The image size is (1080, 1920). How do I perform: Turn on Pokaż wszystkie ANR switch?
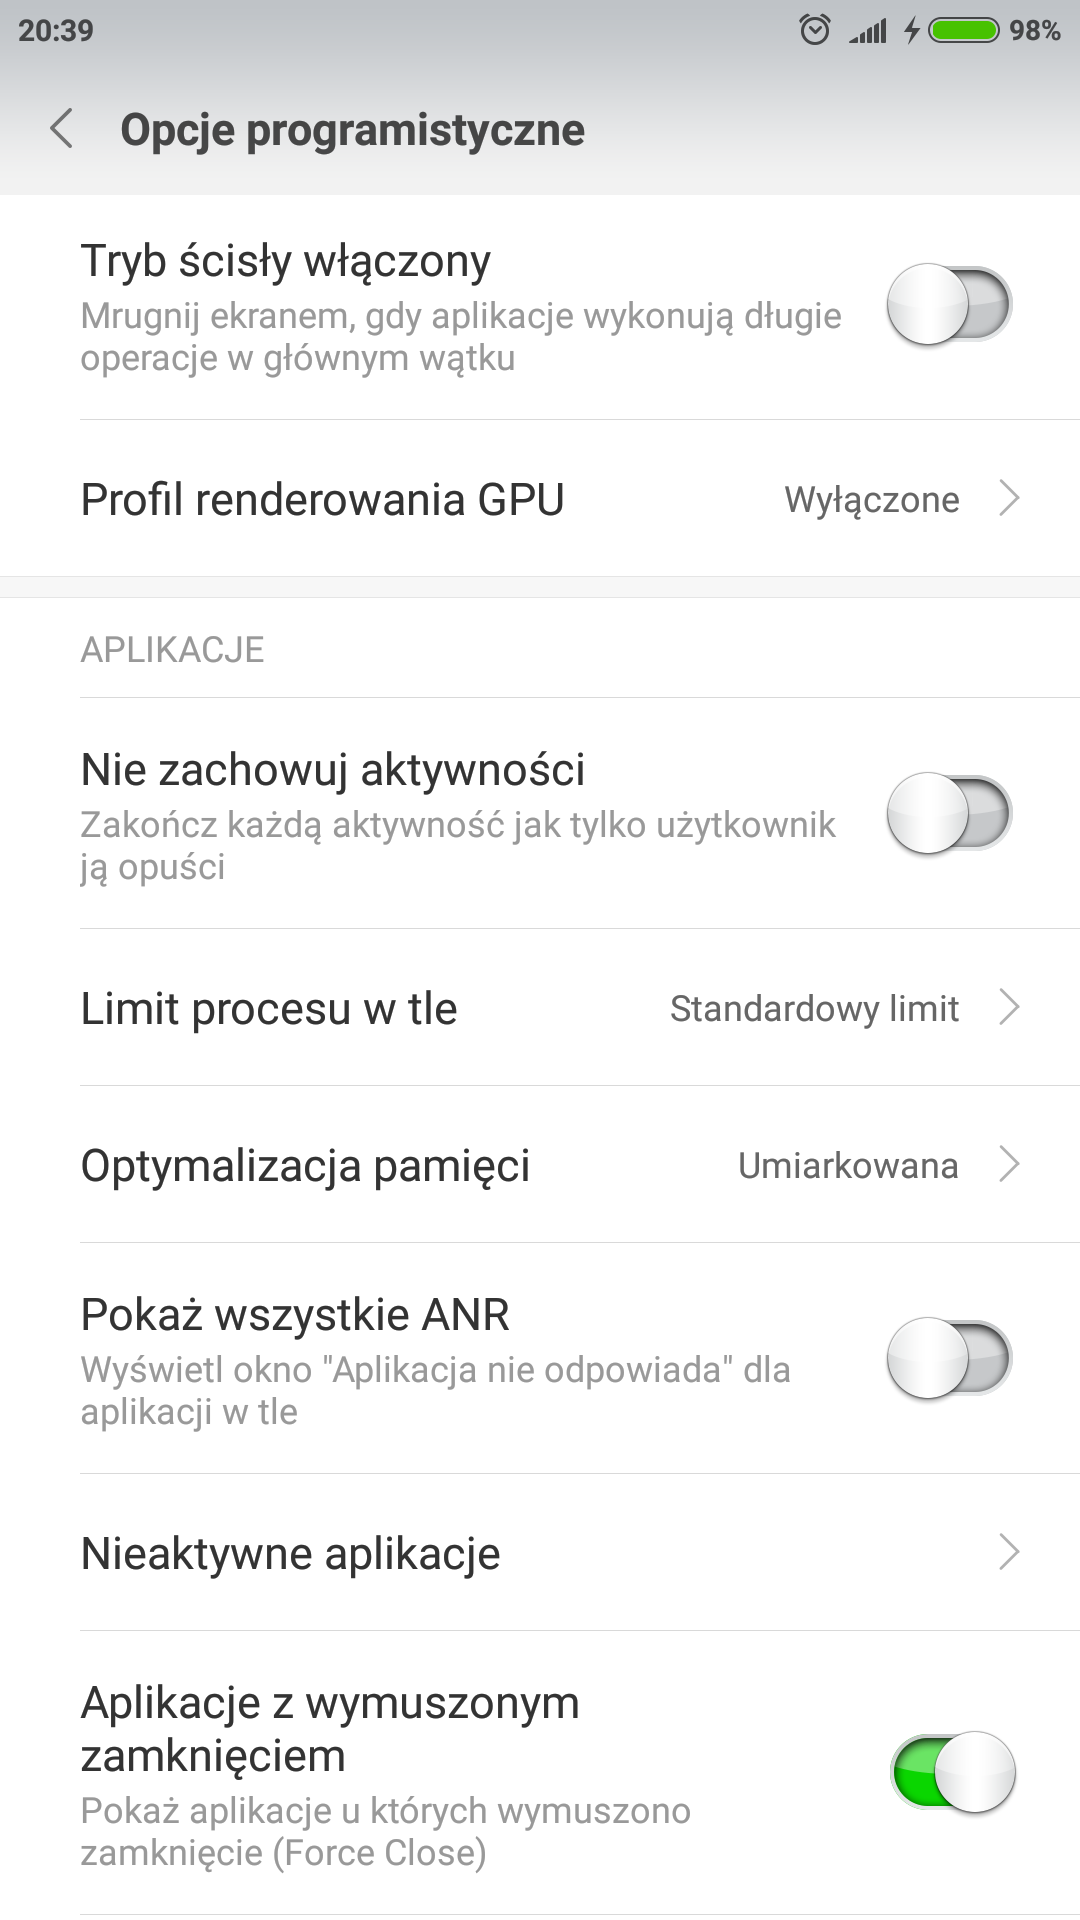point(949,1358)
